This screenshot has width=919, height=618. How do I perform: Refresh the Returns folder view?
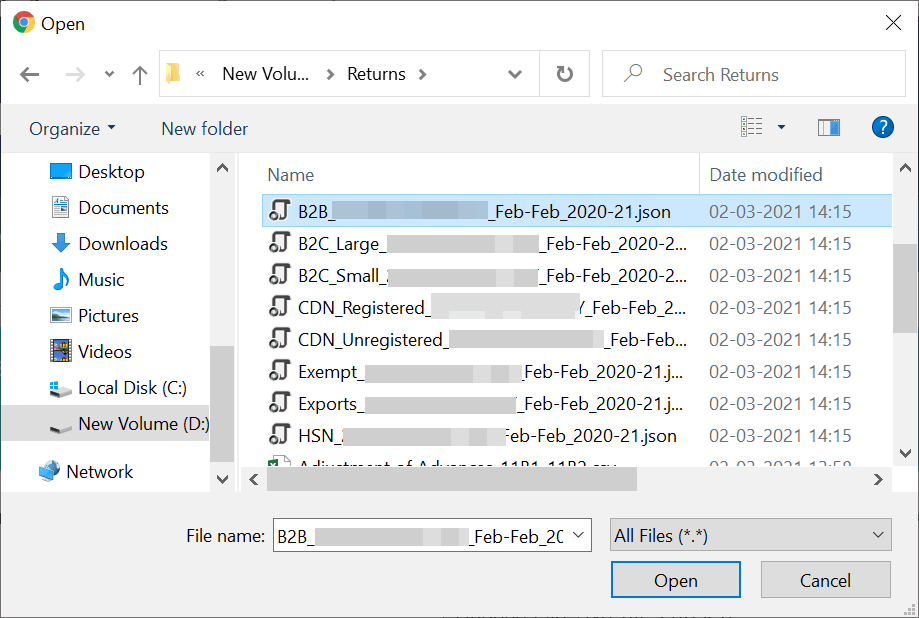click(564, 74)
